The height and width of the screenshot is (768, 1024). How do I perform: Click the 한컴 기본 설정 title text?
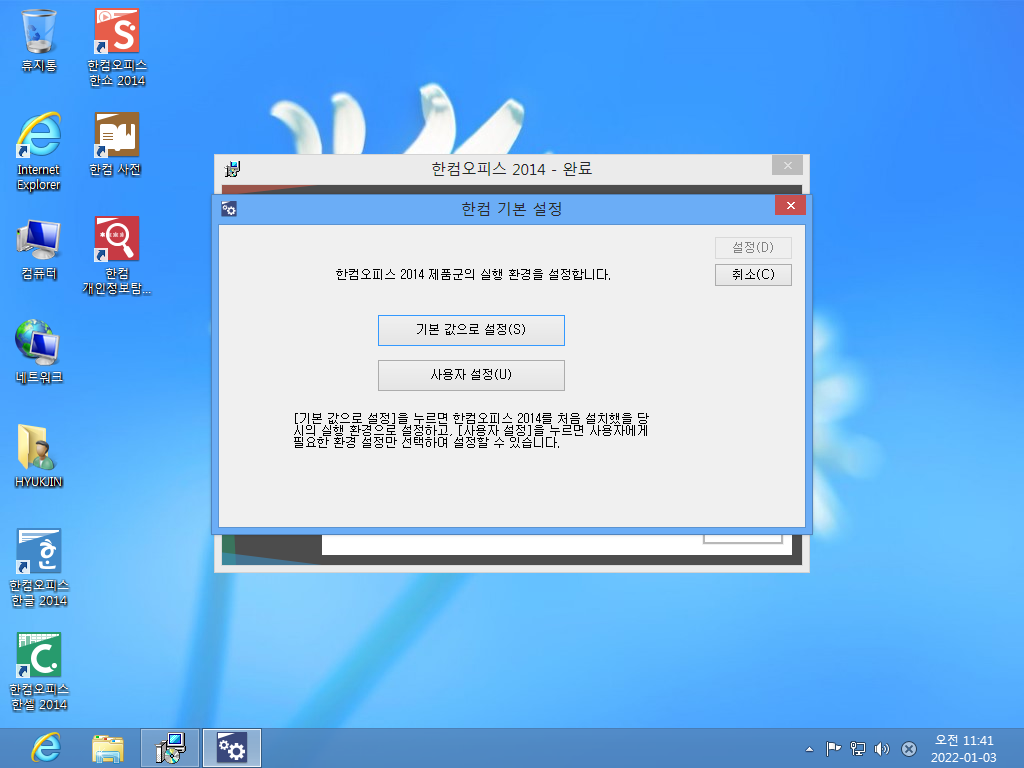(511, 209)
